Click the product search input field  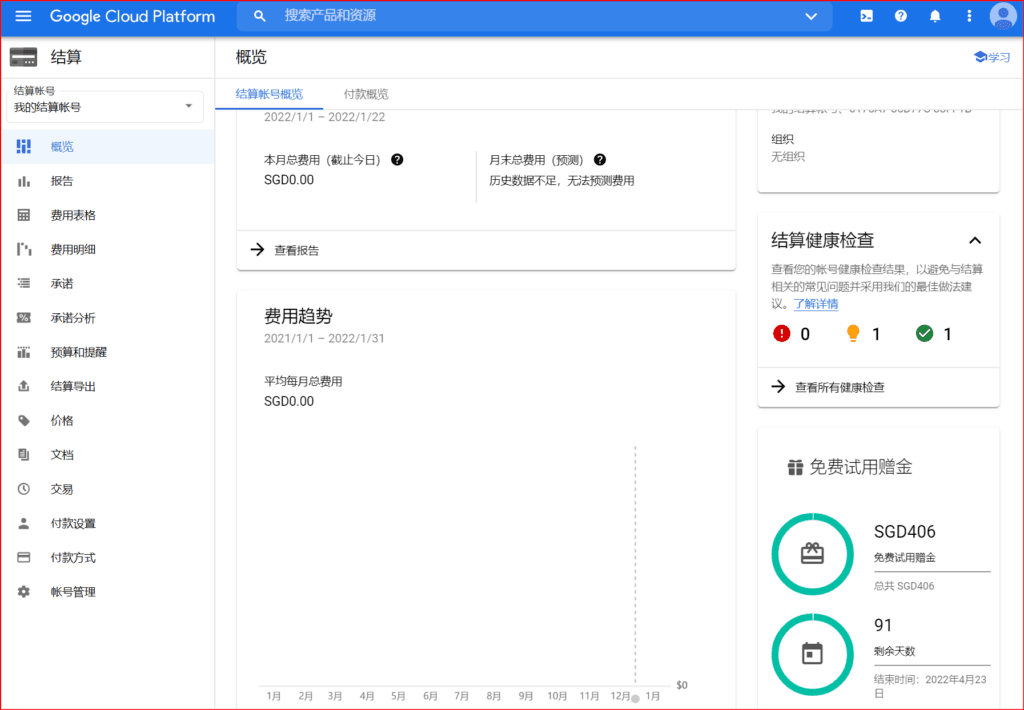pos(400,16)
